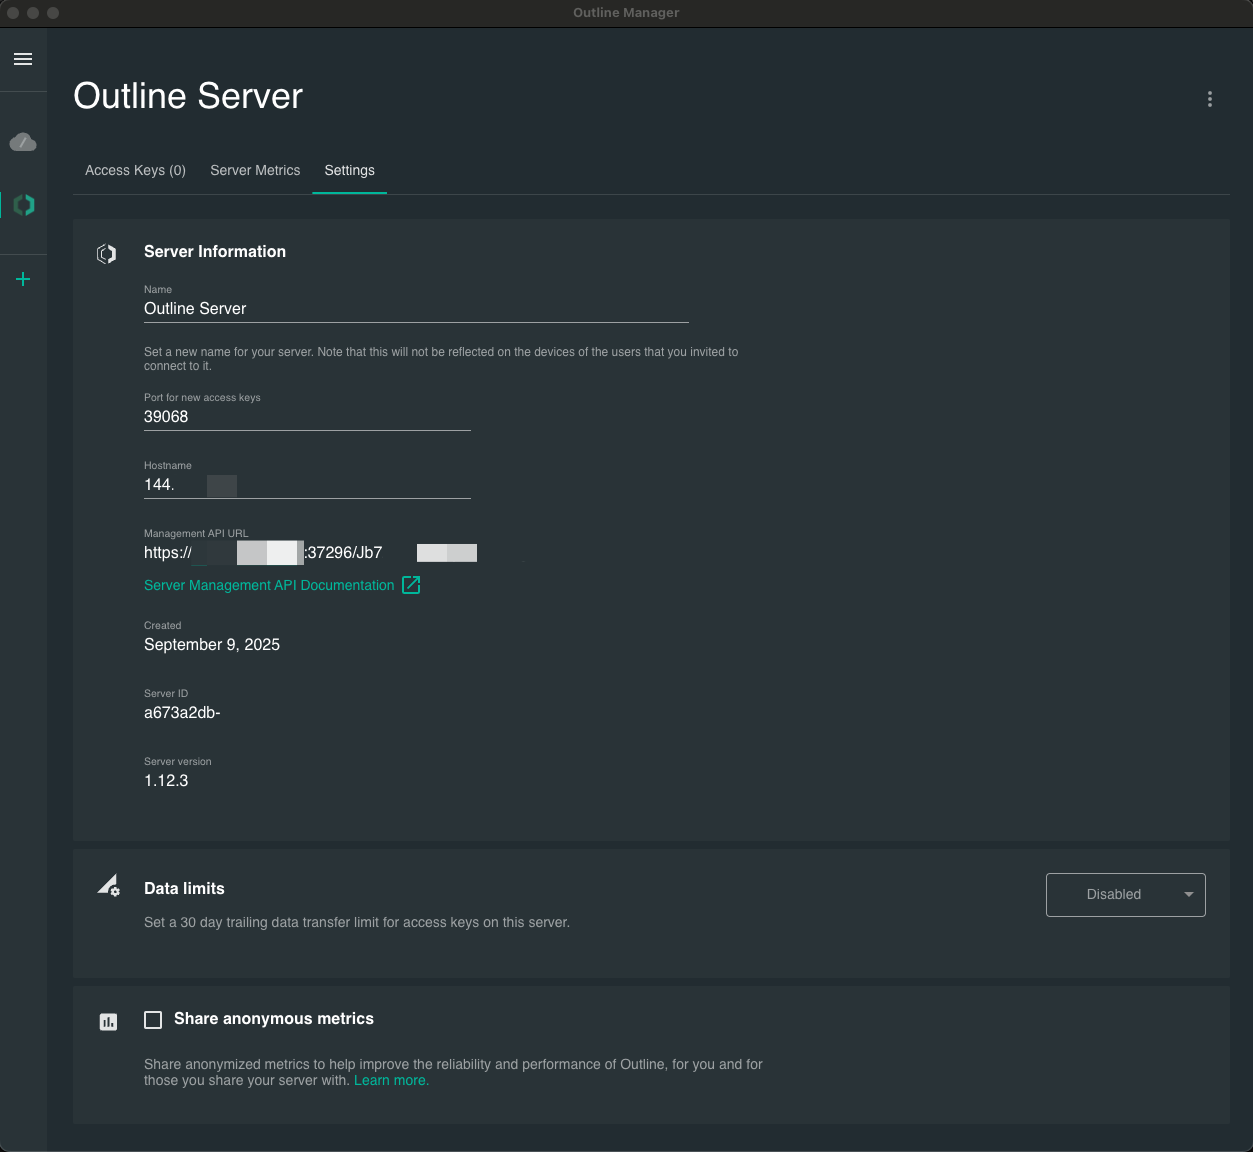This screenshot has width=1253, height=1152.
Task: Edit the Port for new access keys field
Action: click(x=307, y=417)
